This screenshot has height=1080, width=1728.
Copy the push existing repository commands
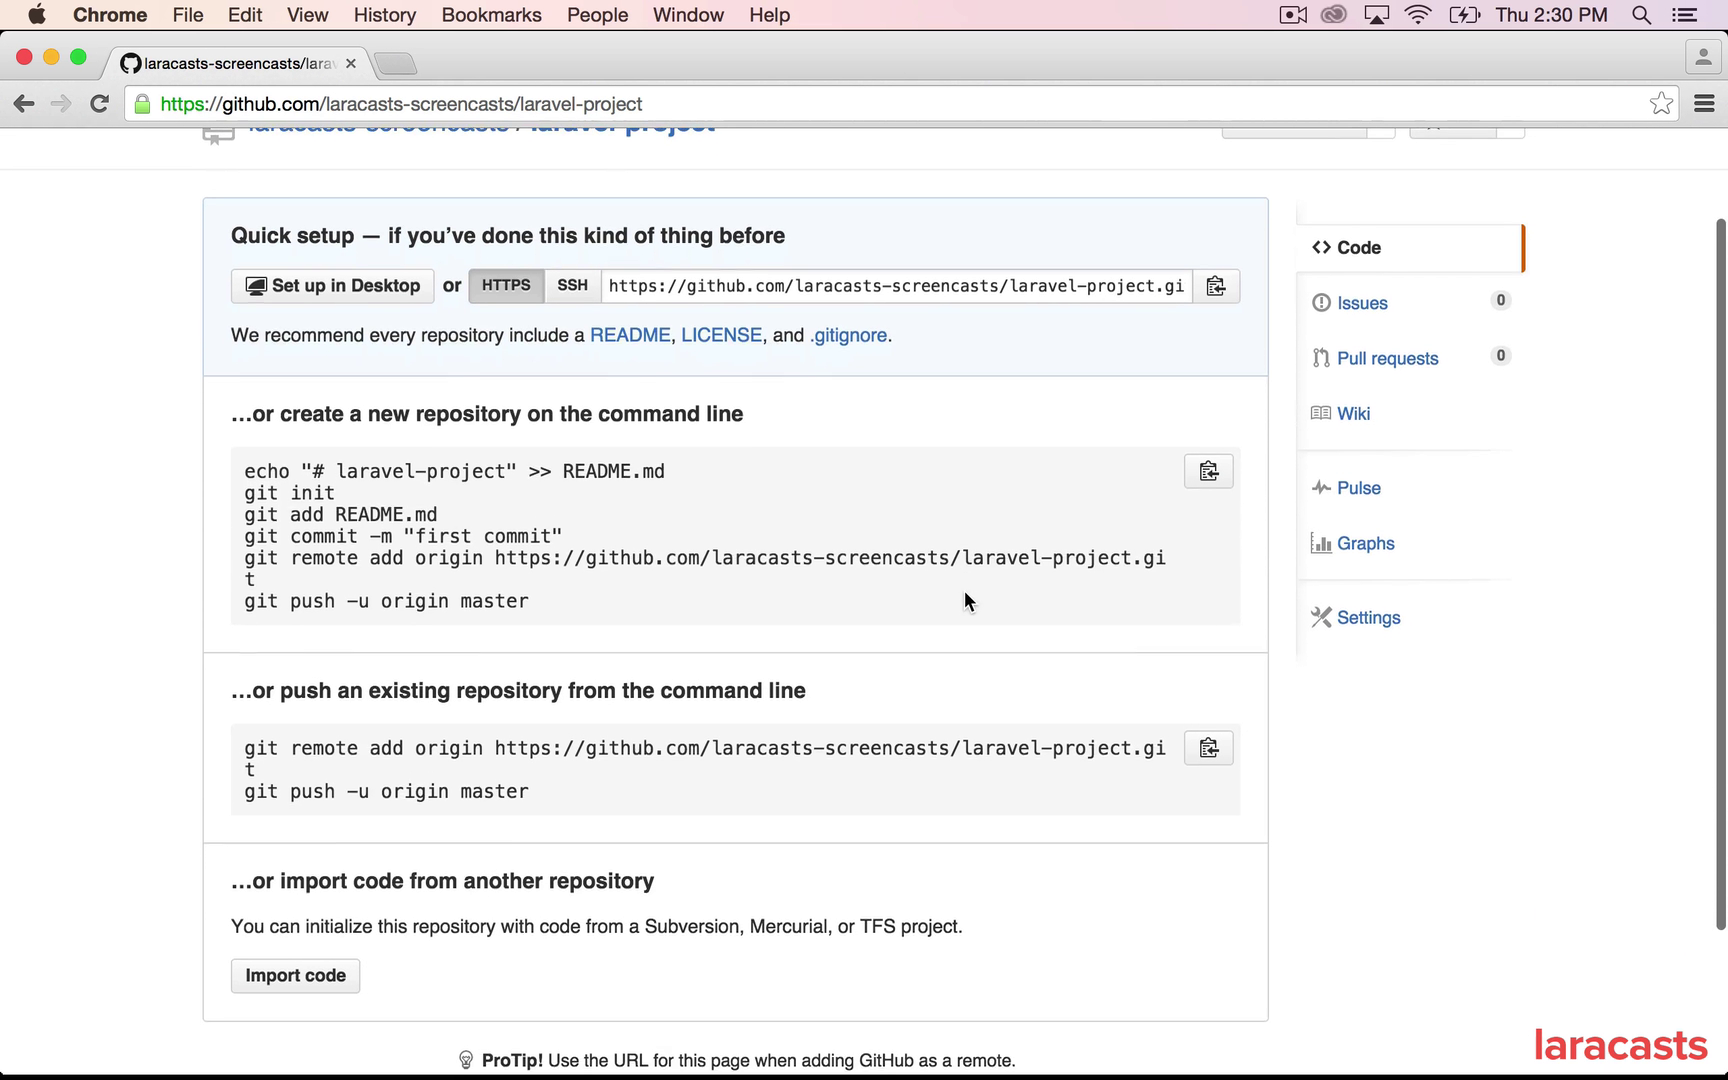pos(1208,748)
